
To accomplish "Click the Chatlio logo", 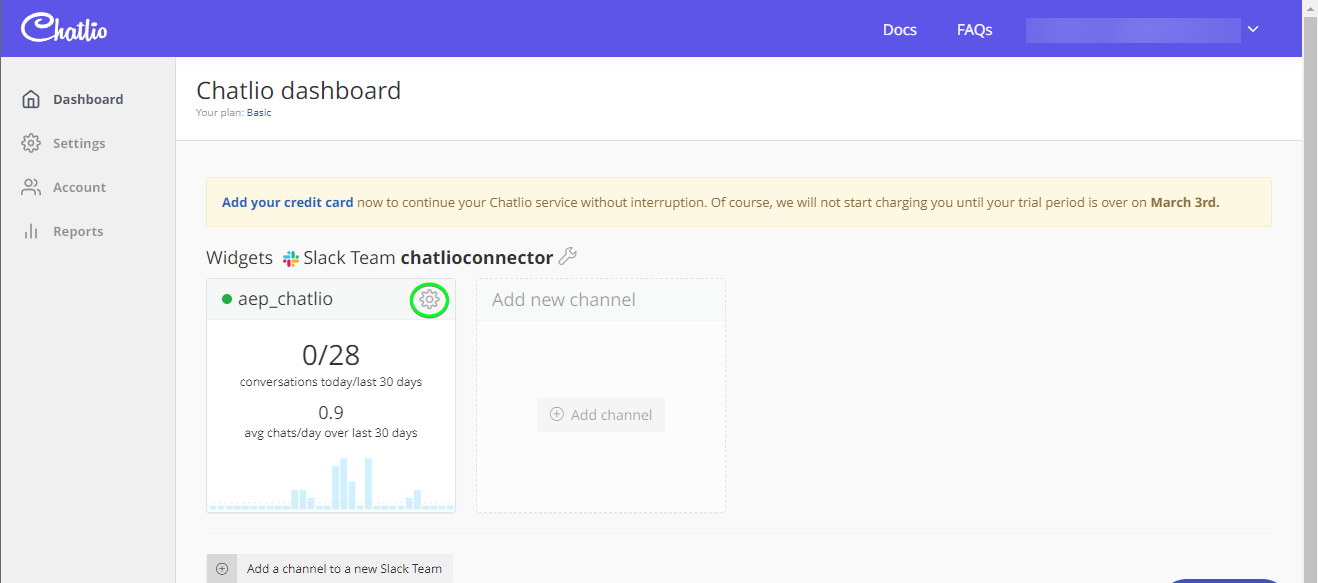I will click(65, 28).
